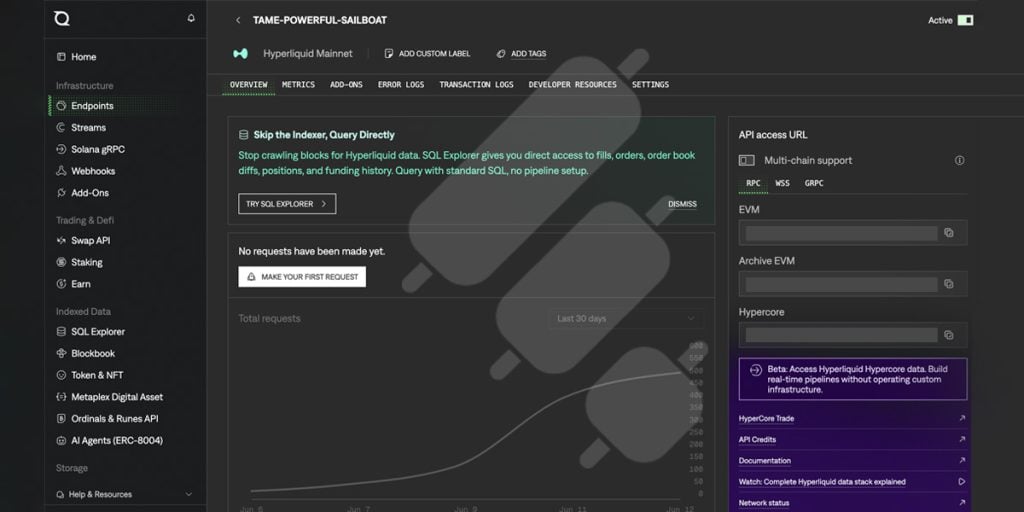Open Staking in the sidebar

click(x=80, y=262)
